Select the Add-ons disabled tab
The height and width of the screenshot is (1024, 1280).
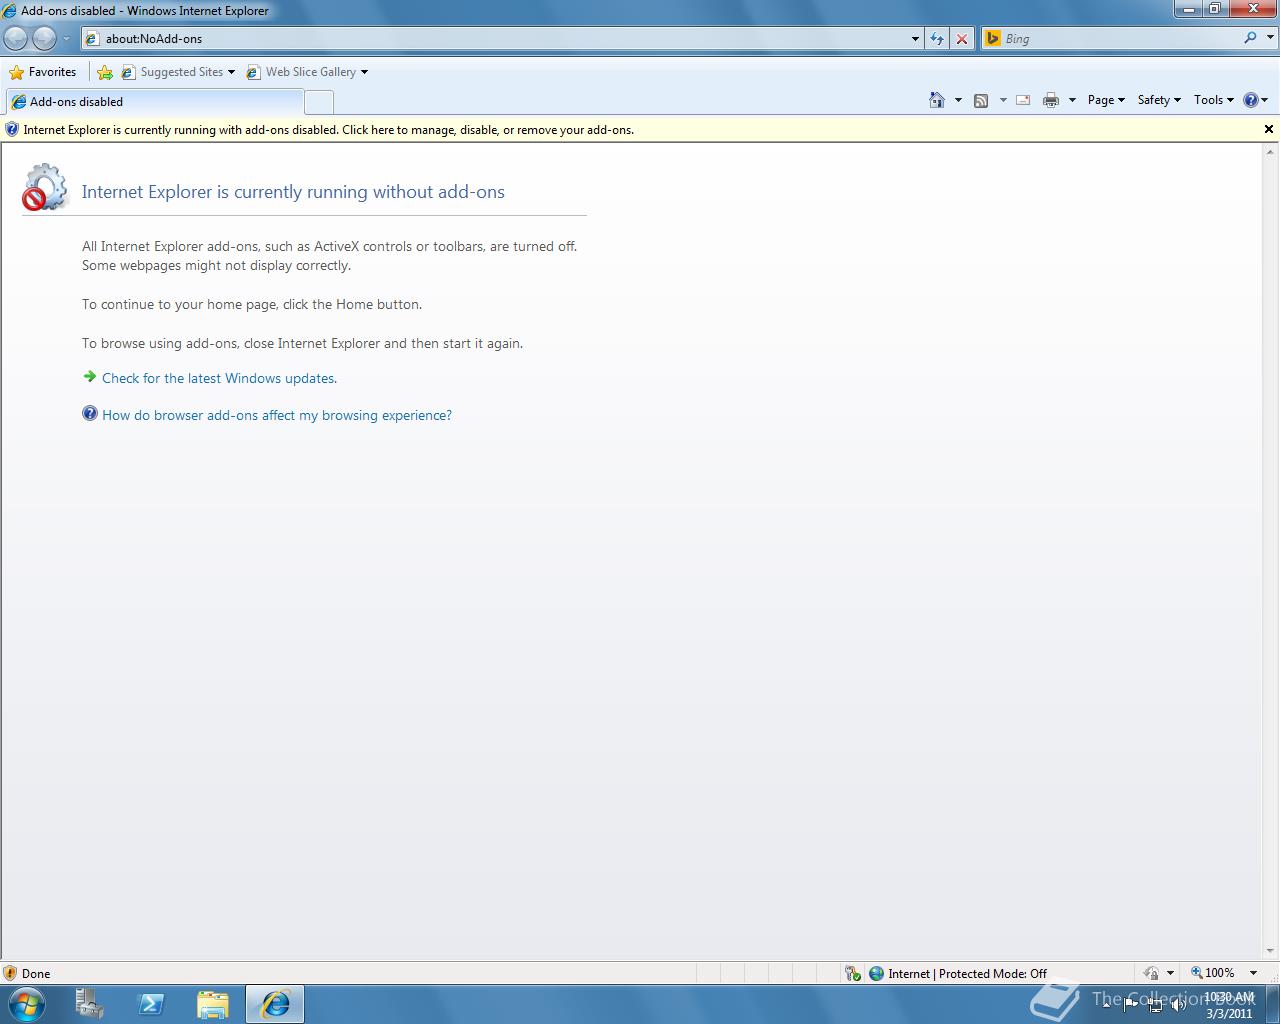[155, 102]
